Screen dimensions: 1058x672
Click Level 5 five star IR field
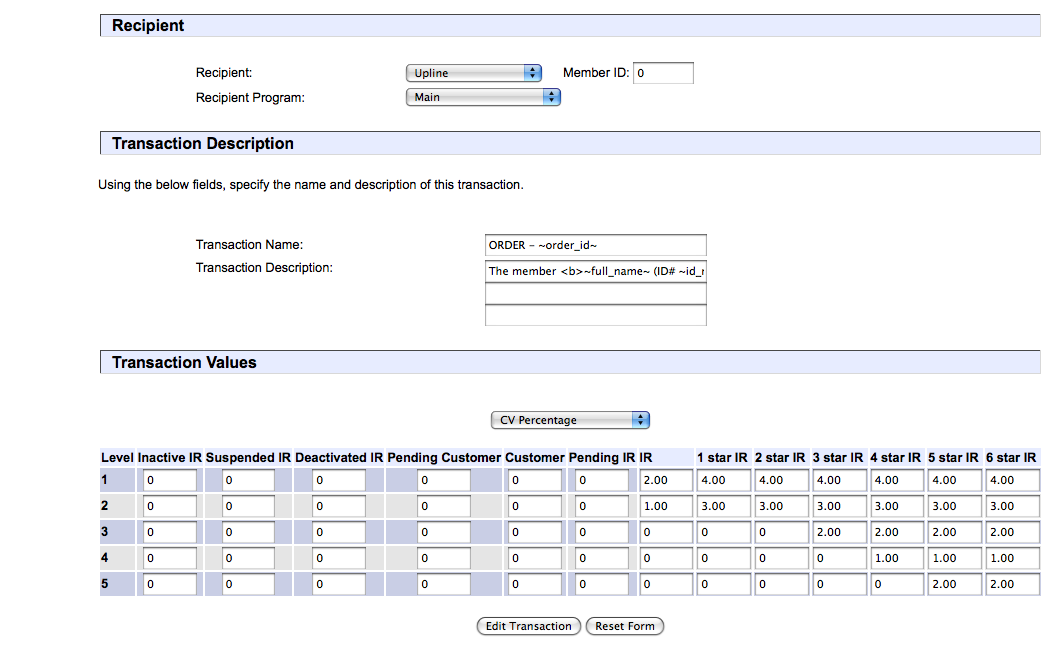coord(954,584)
